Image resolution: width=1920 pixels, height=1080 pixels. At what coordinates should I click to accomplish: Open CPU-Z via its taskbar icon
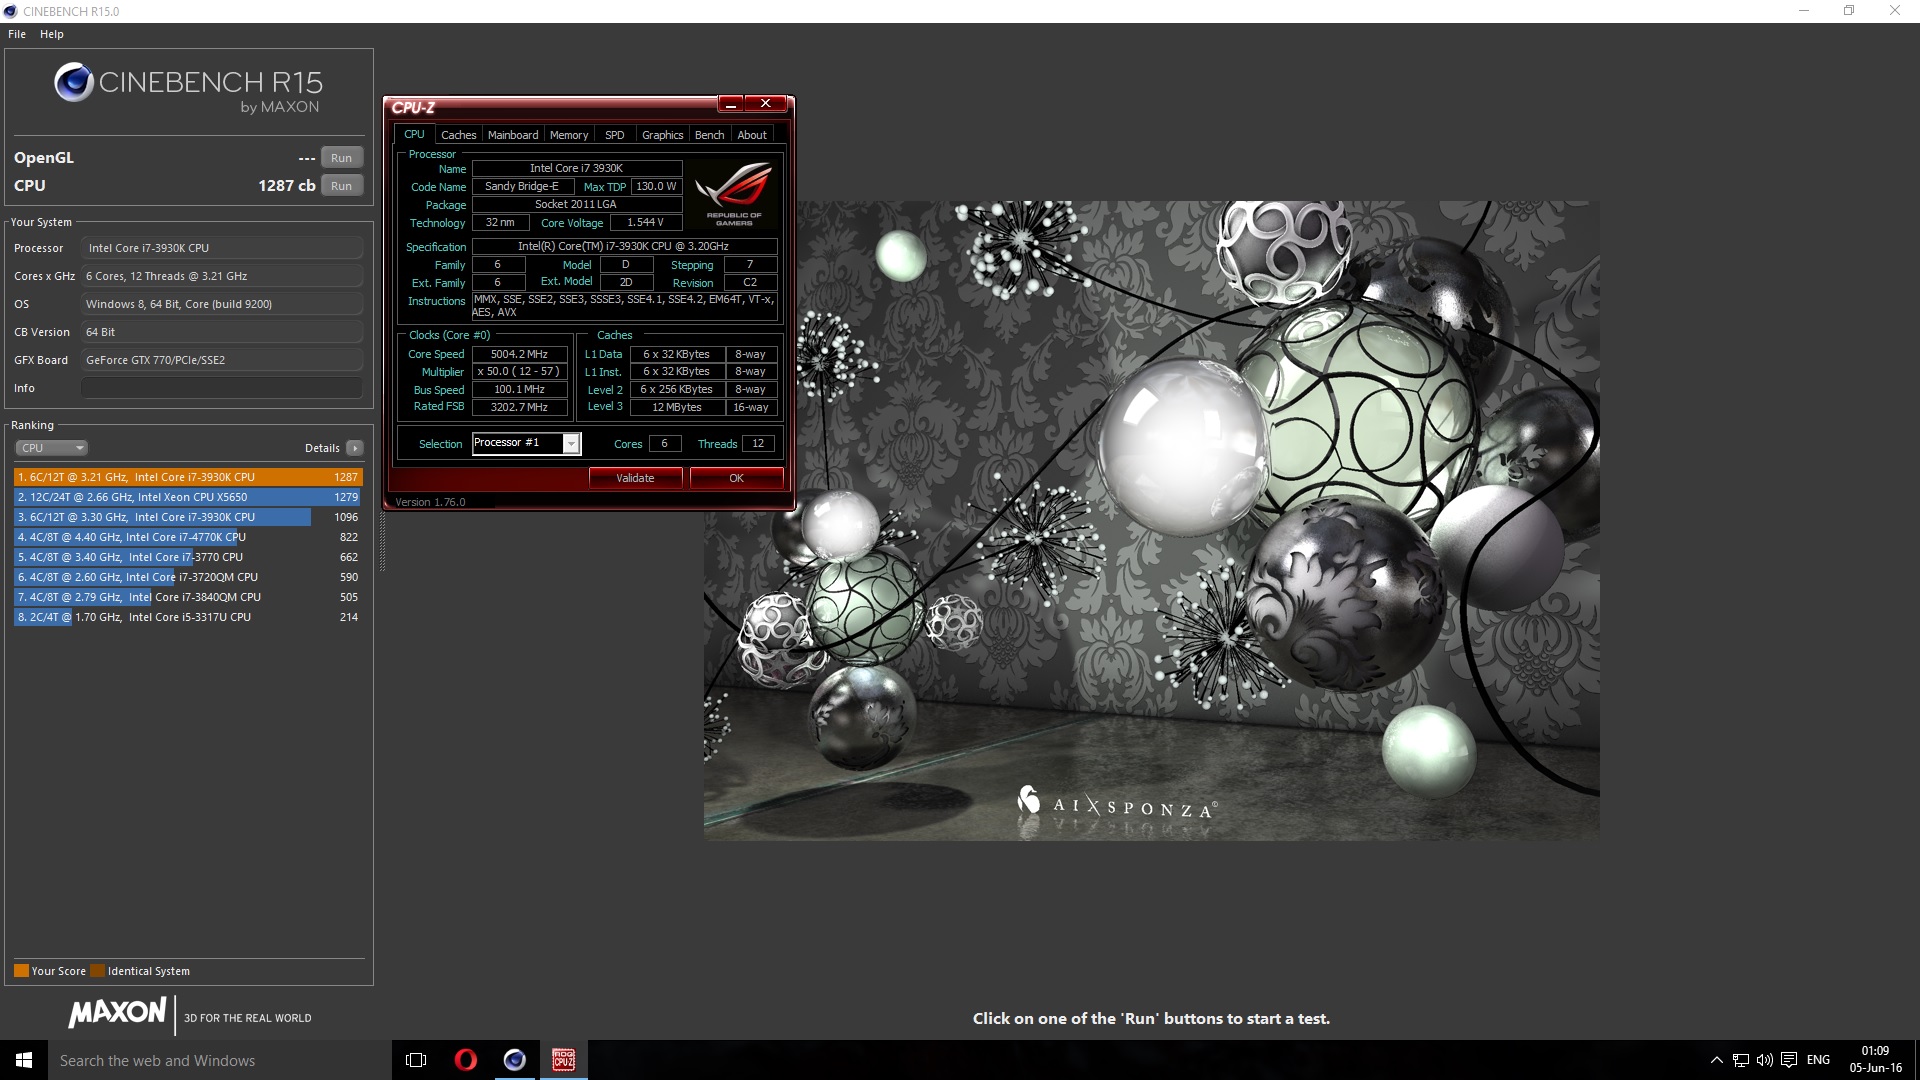tap(563, 1059)
